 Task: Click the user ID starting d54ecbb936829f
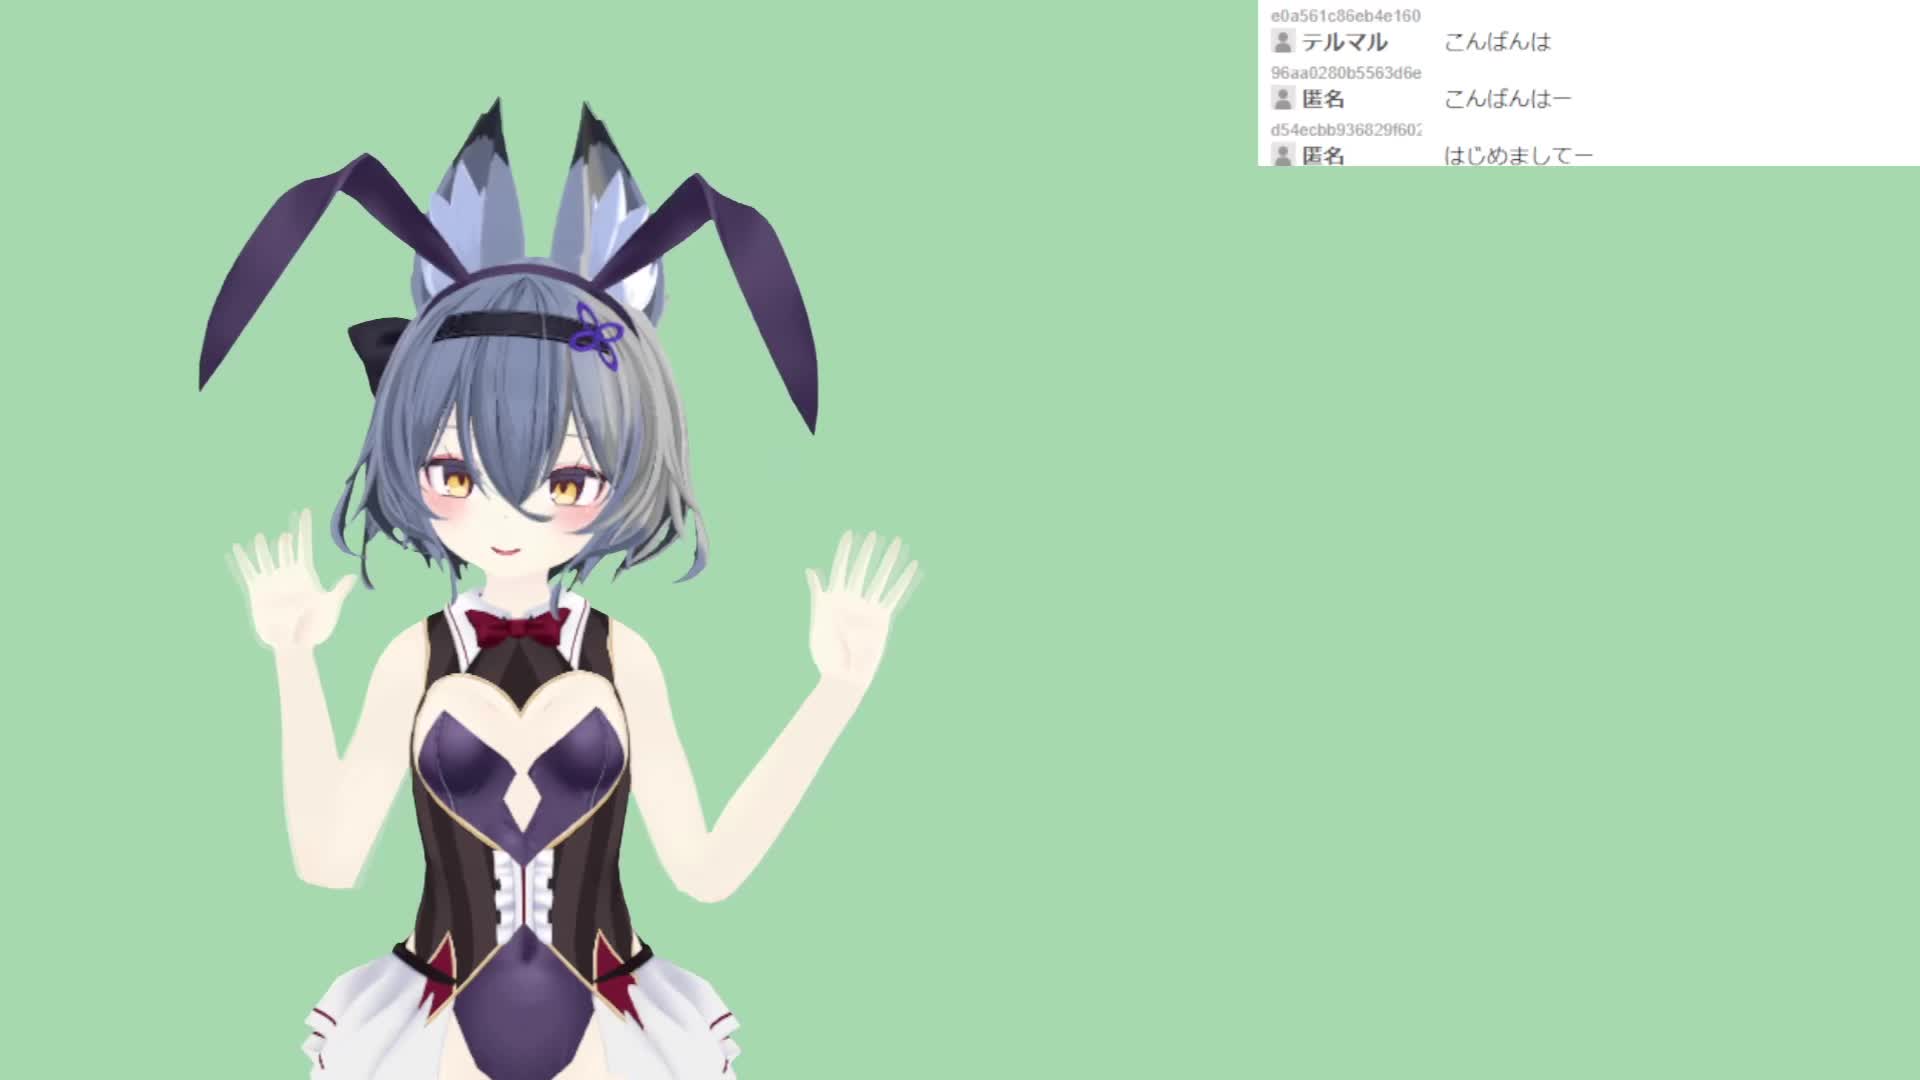coord(1345,130)
